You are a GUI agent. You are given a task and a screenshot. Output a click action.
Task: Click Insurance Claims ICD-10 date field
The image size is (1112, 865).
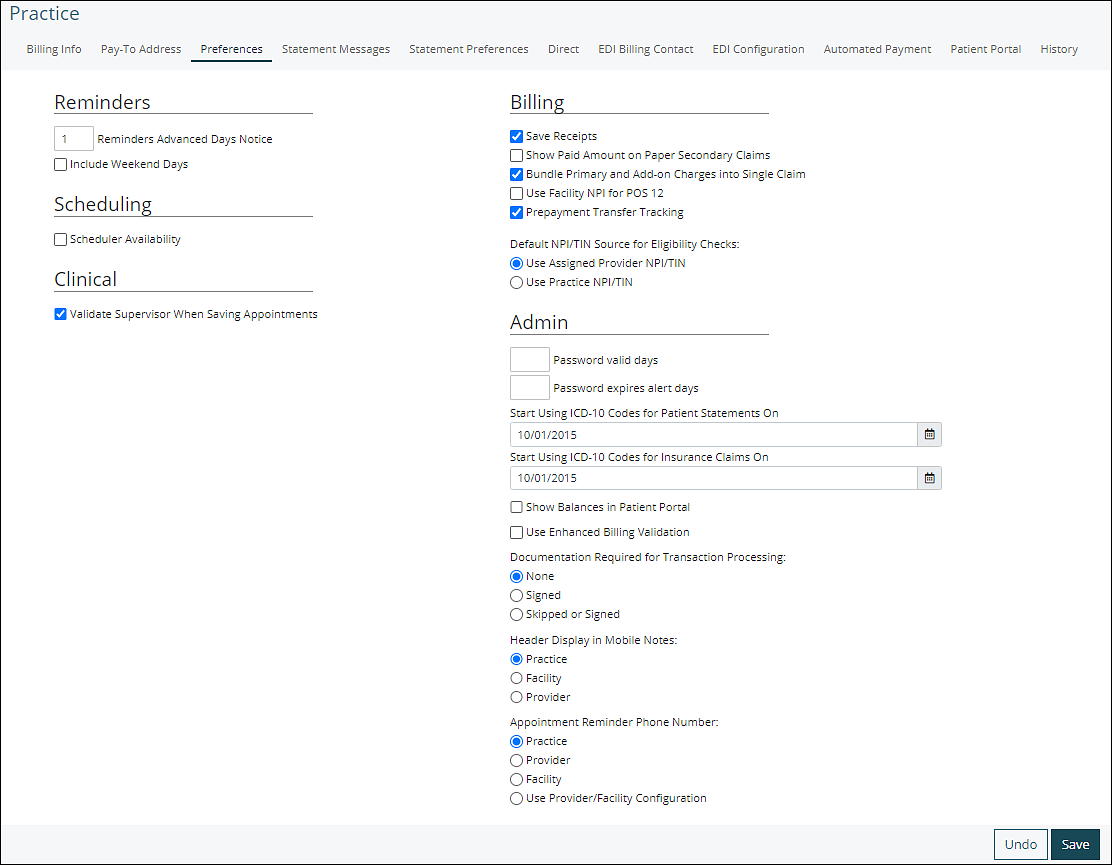point(713,479)
